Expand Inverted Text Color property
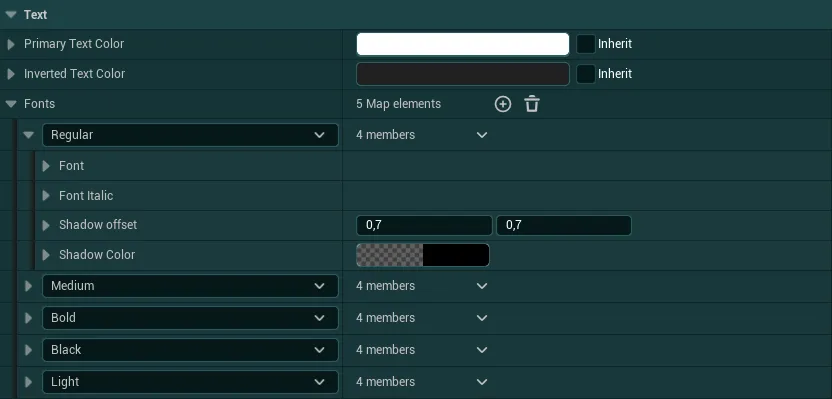The height and width of the screenshot is (399, 832). coord(11,74)
